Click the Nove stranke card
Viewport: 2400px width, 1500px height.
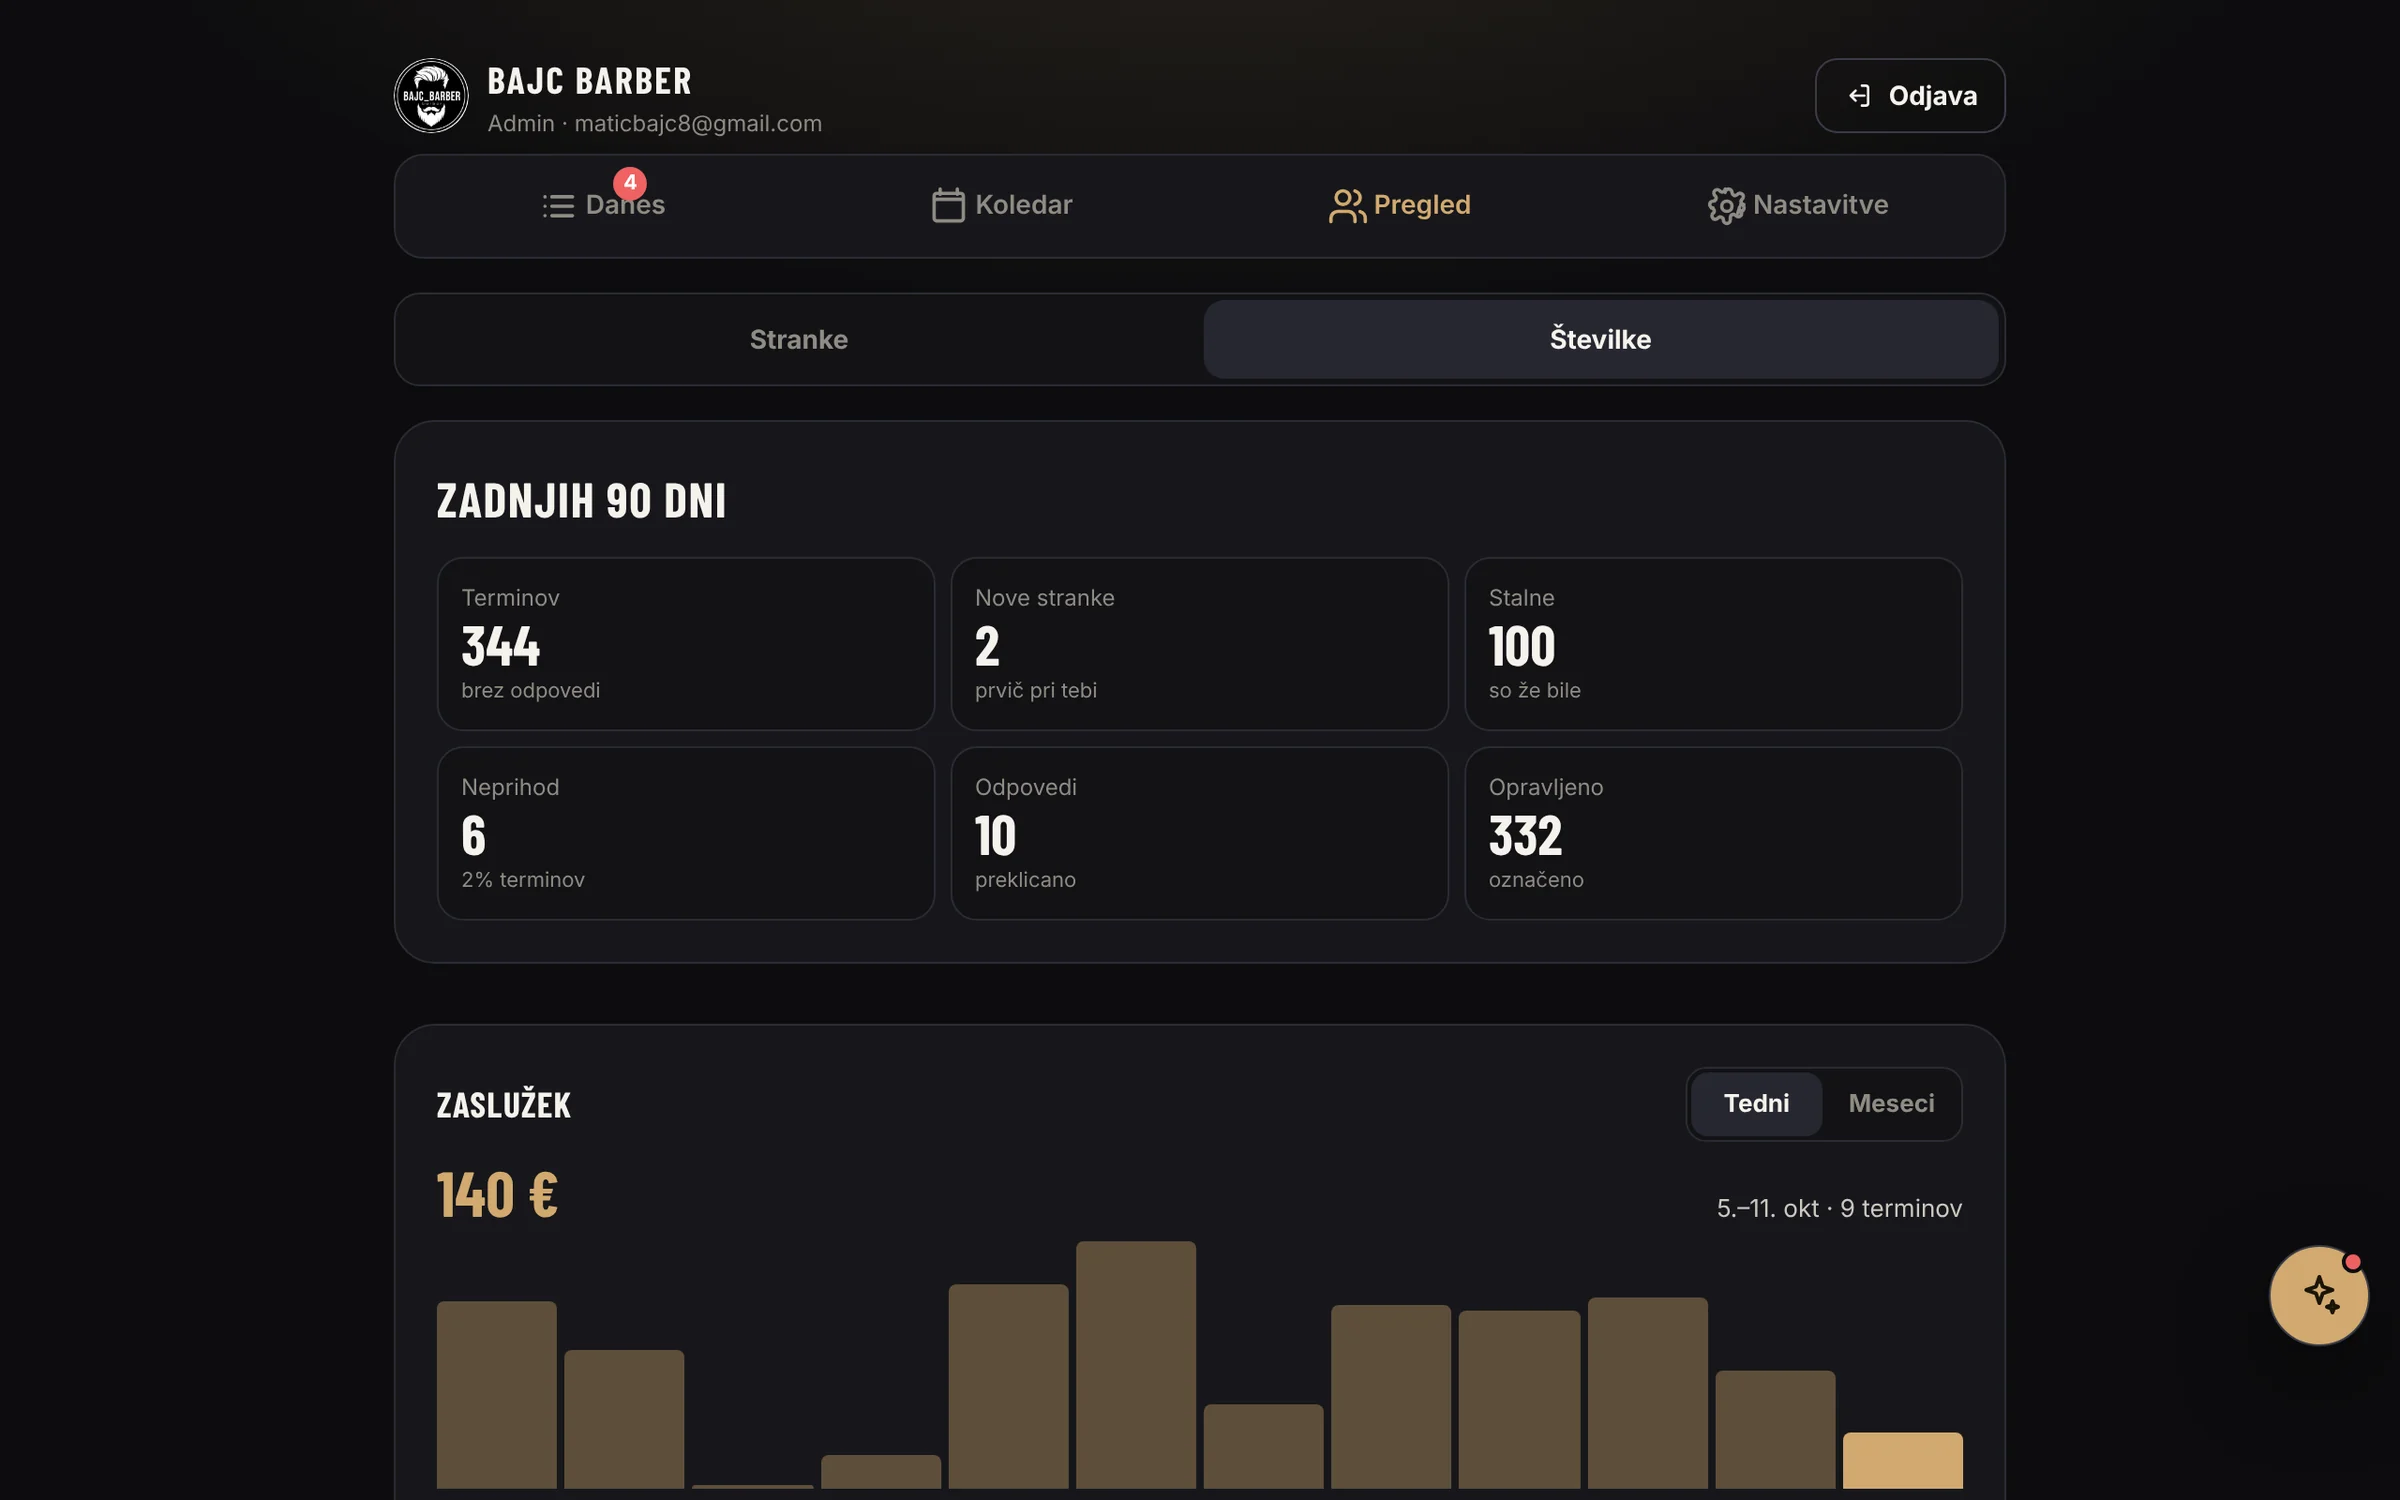(x=1199, y=644)
